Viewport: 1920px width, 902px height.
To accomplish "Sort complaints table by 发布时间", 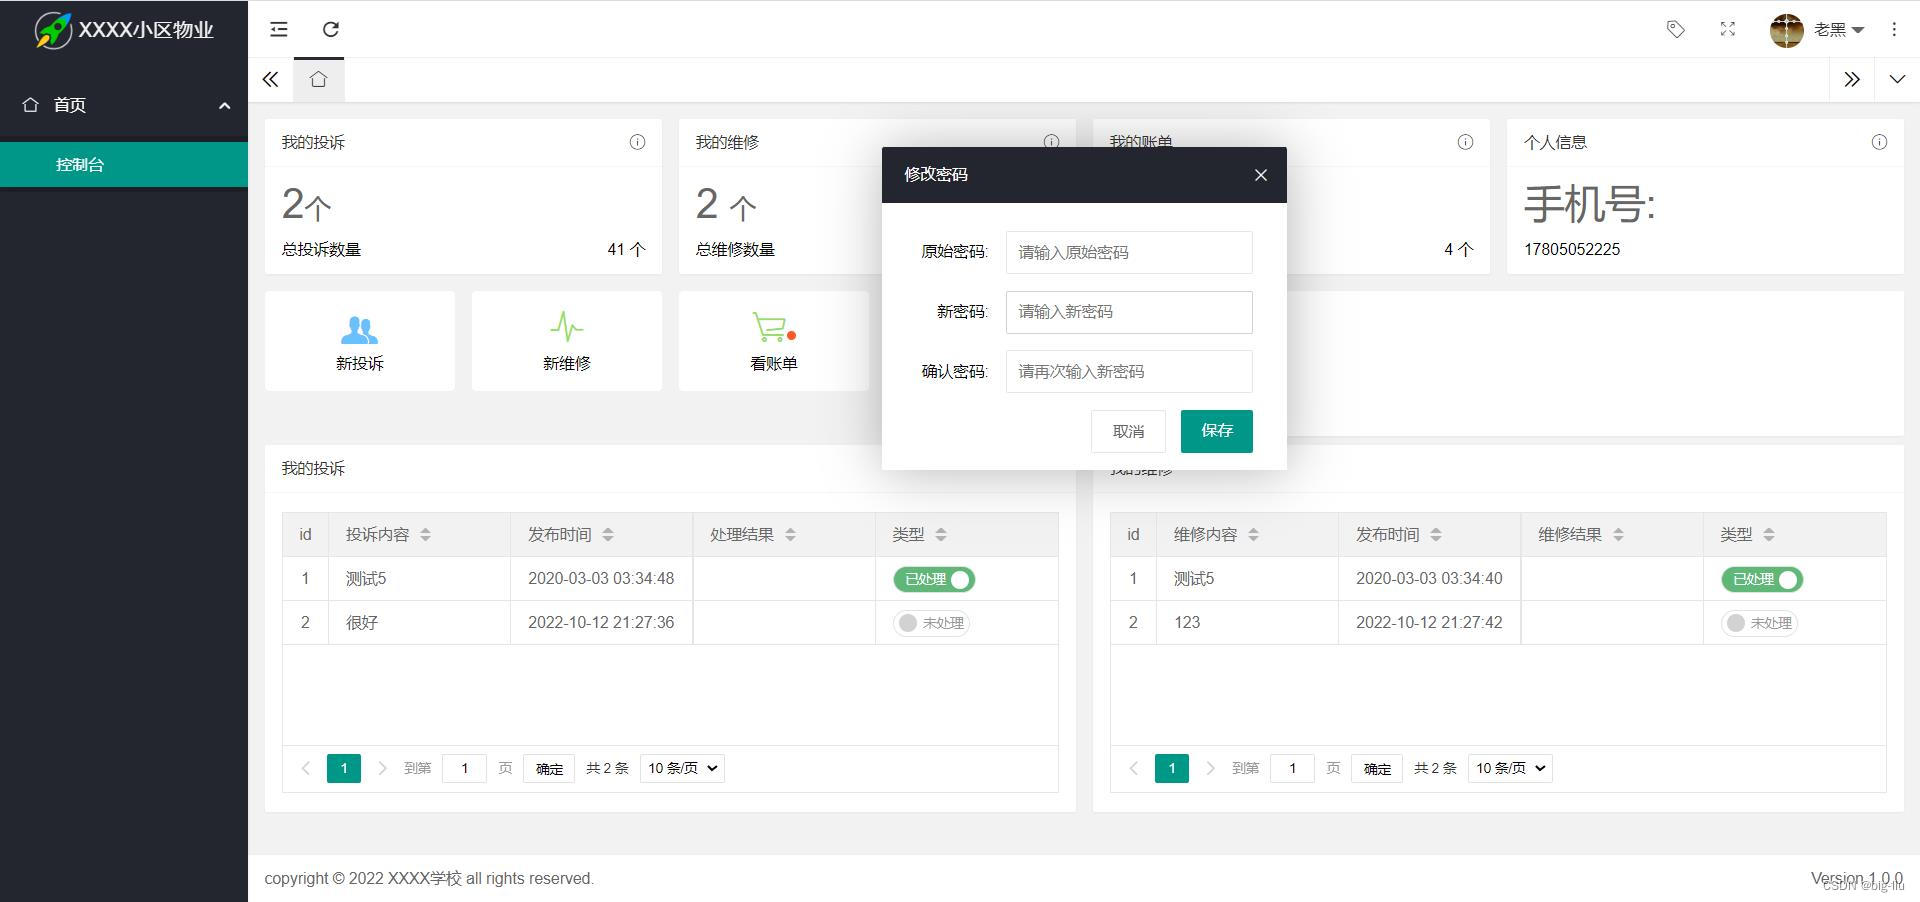I will click(x=608, y=535).
